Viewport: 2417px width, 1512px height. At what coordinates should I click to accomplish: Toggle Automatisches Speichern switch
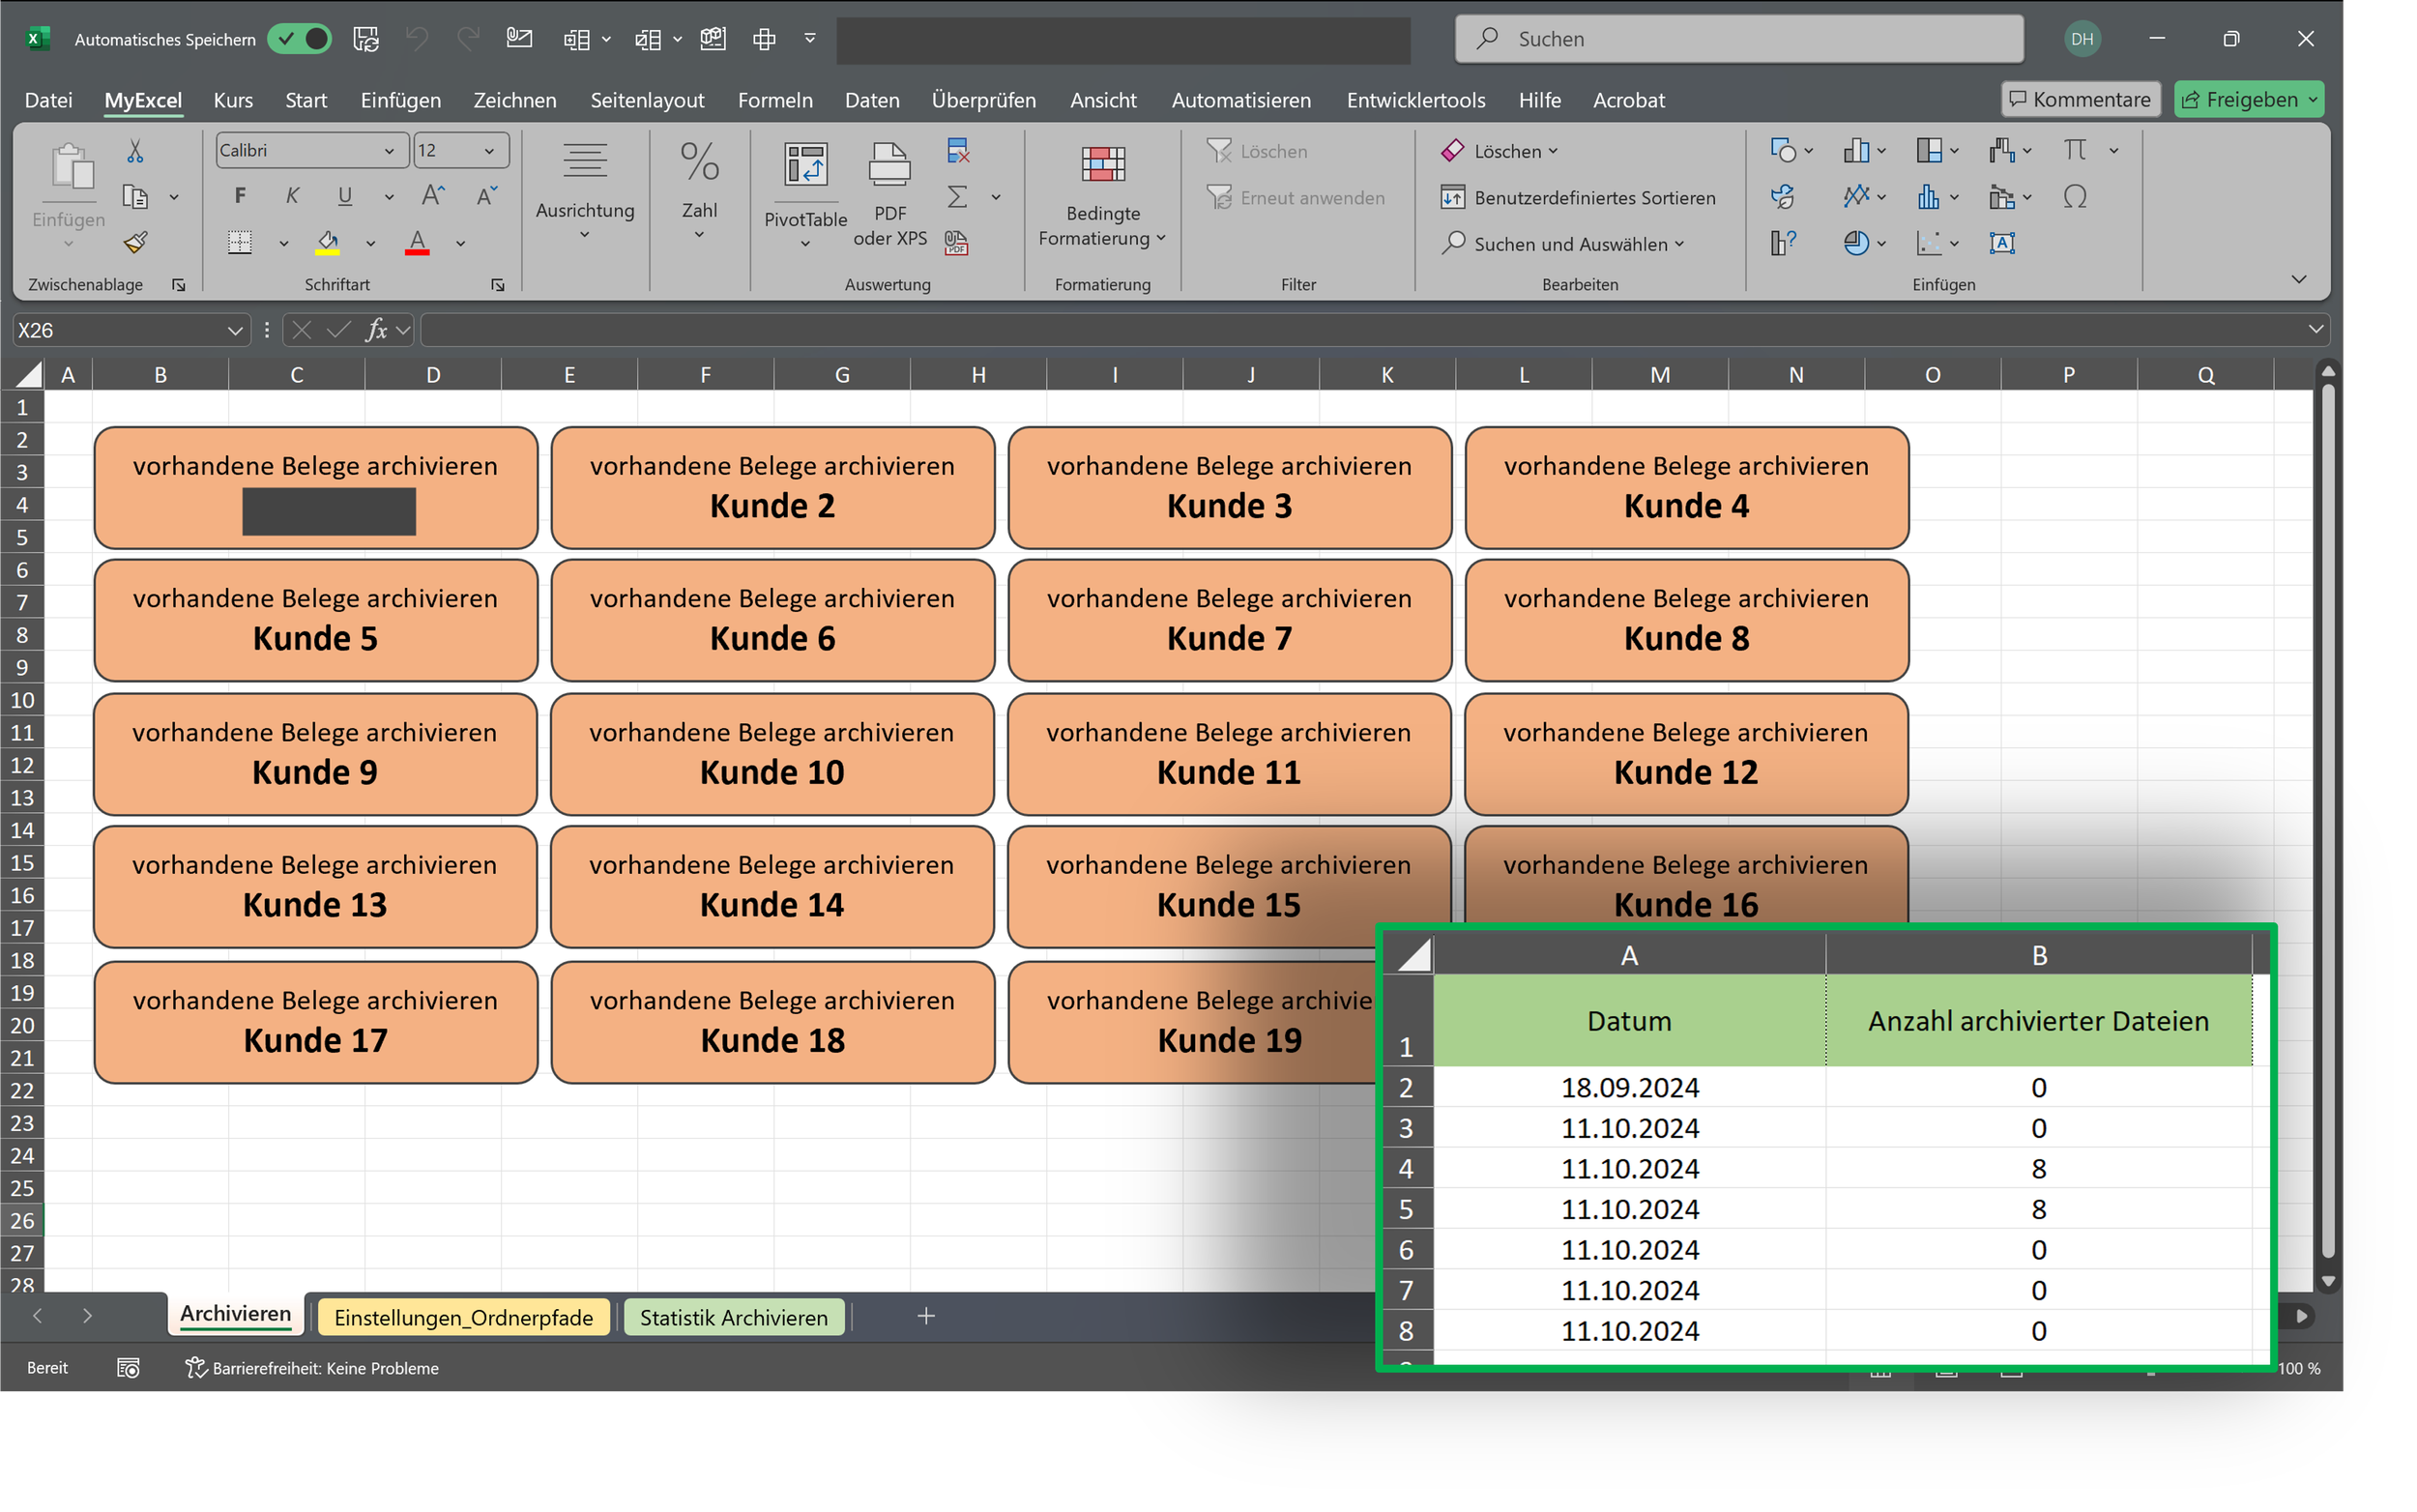click(x=300, y=39)
